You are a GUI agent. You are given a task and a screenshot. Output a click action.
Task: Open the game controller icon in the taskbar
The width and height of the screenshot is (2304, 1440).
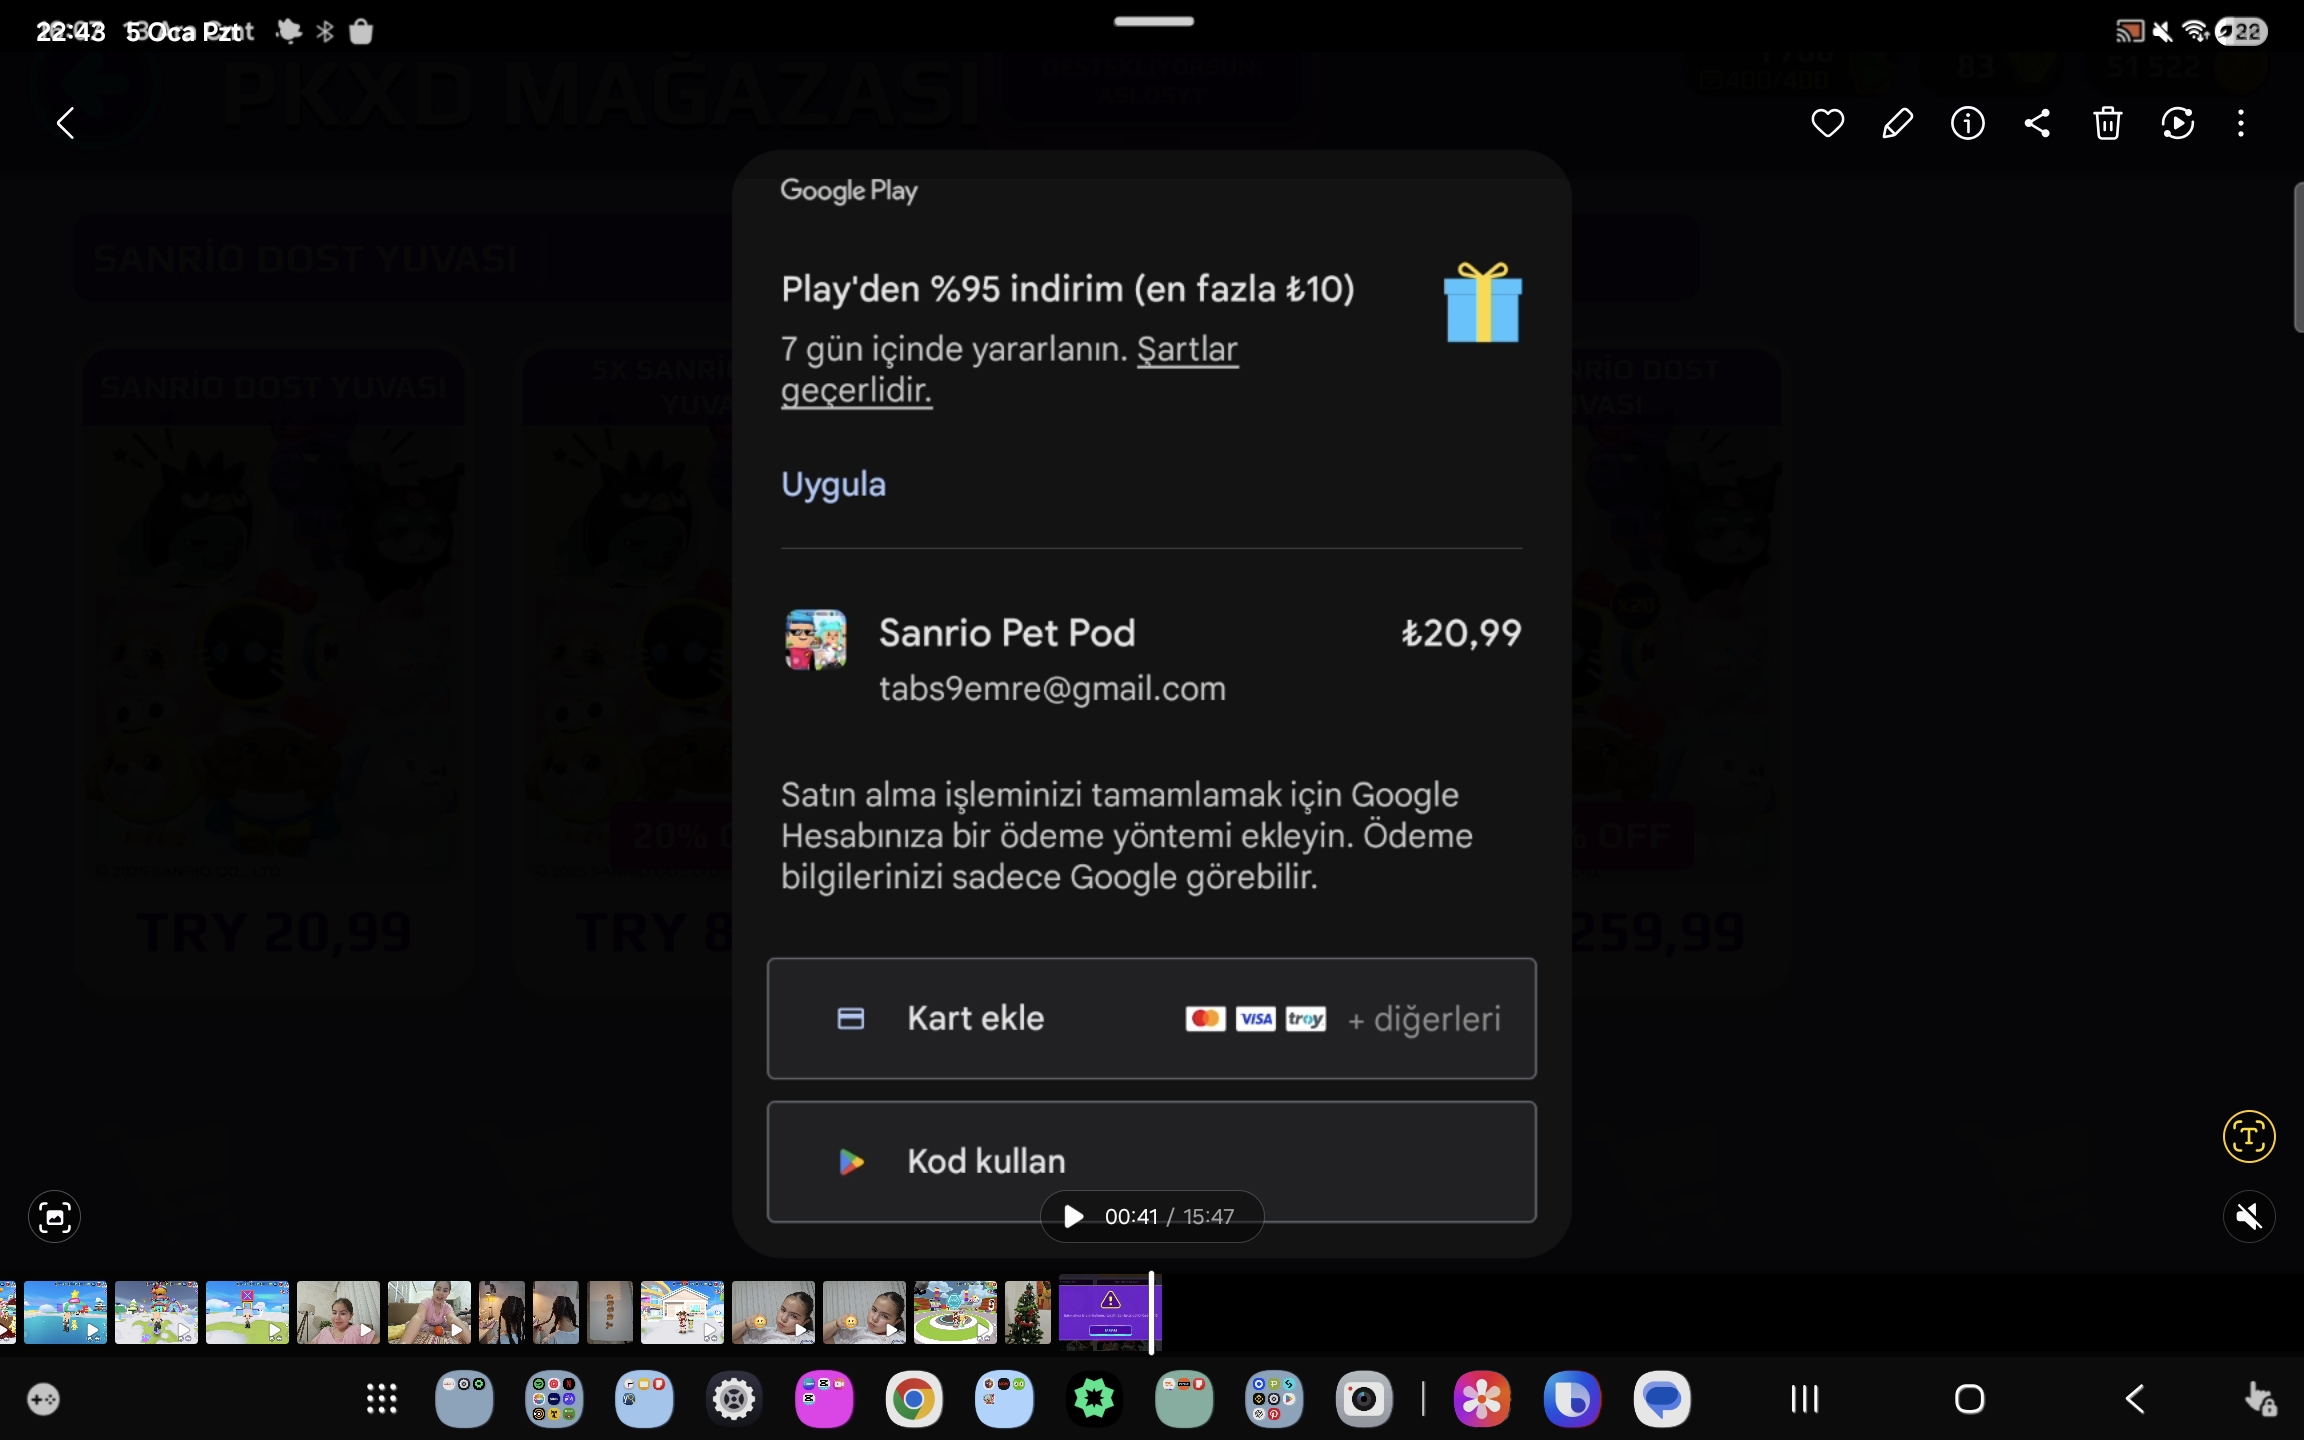point(44,1399)
